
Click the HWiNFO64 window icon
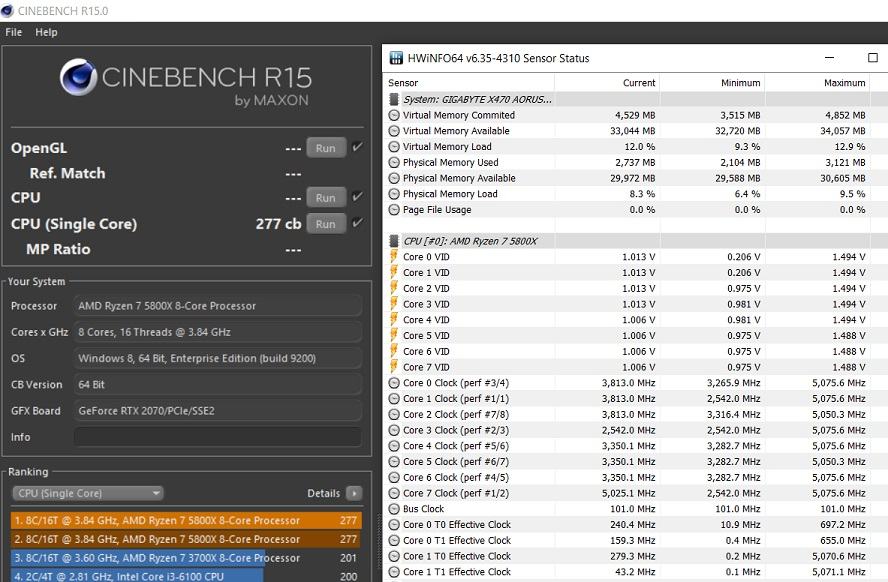[396, 58]
